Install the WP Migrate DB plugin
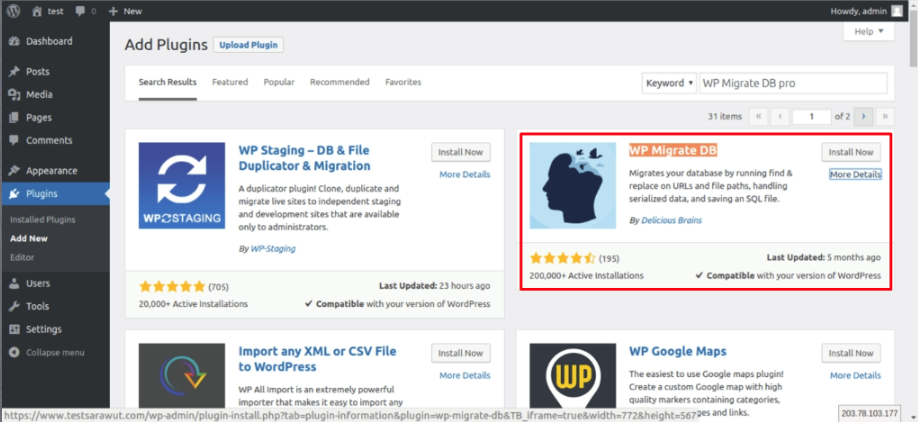 [851, 152]
